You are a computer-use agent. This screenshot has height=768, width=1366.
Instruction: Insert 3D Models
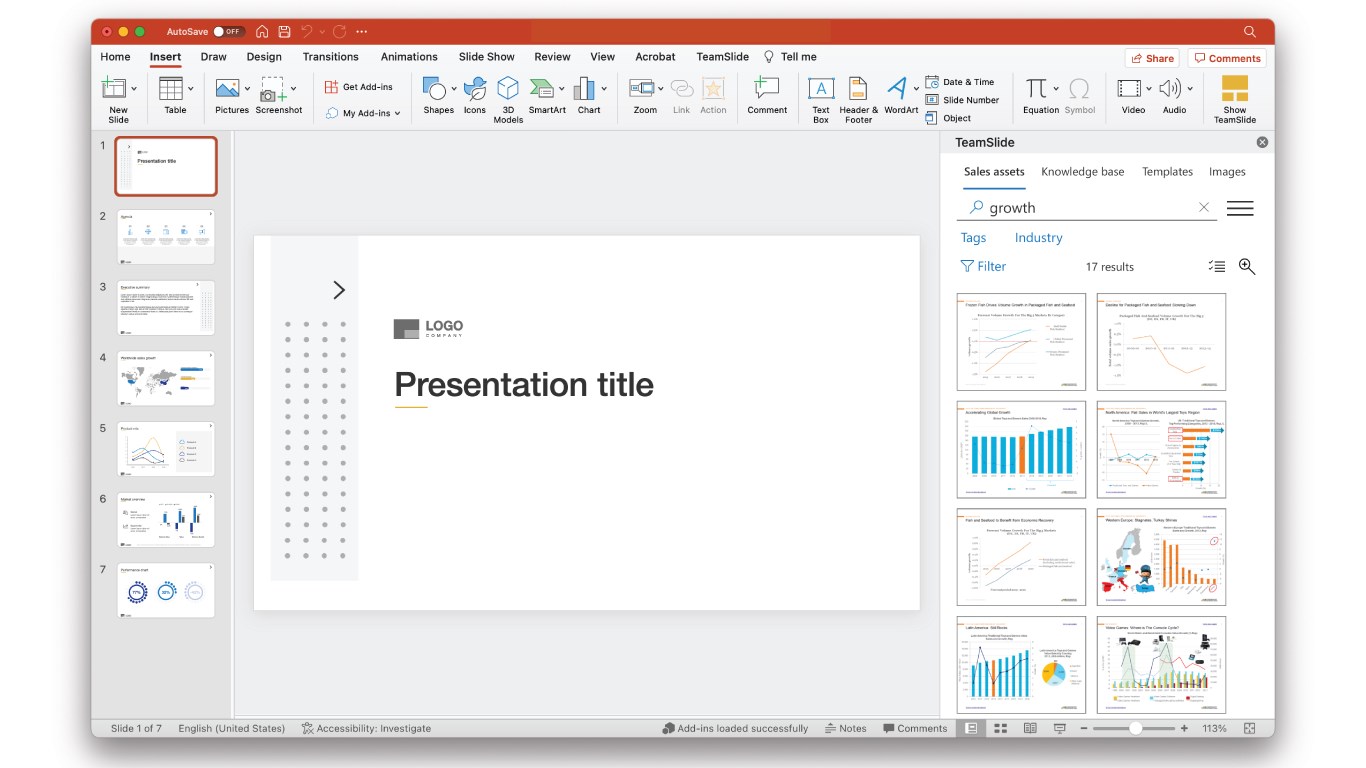click(508, 100)
